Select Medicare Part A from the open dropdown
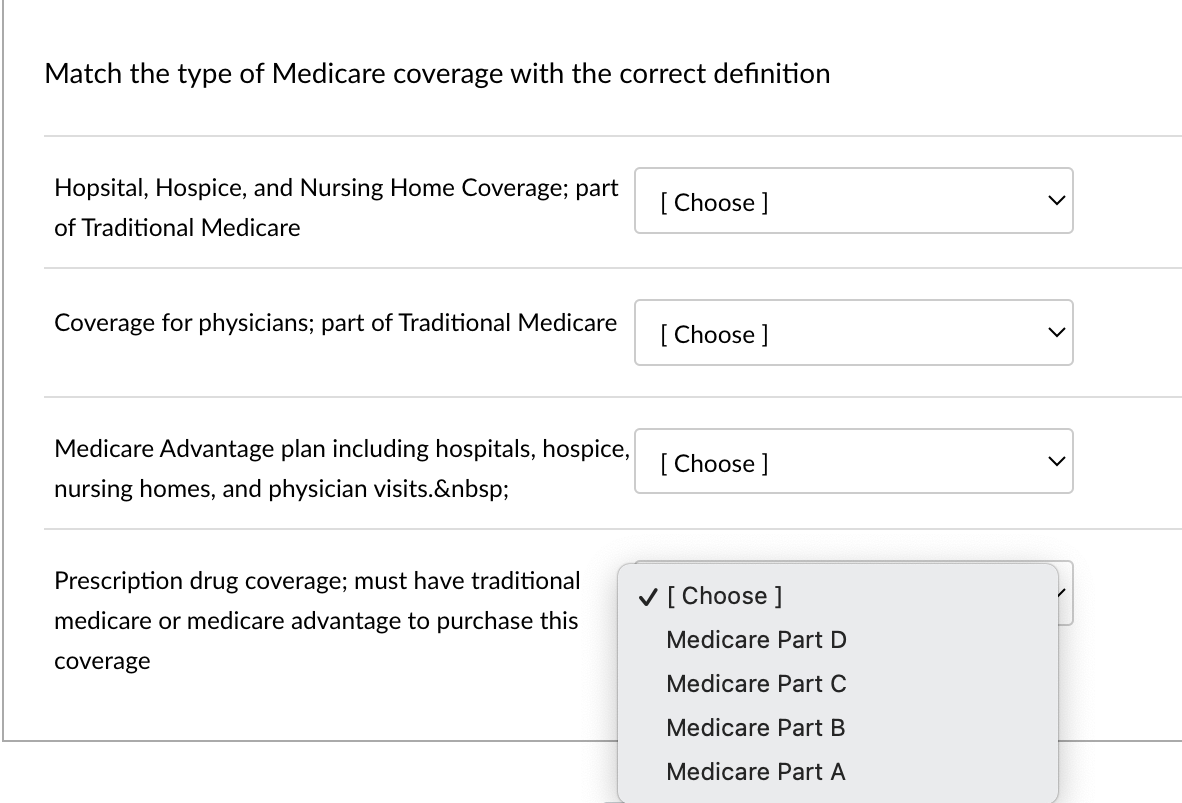 click(x=755, y=771)
